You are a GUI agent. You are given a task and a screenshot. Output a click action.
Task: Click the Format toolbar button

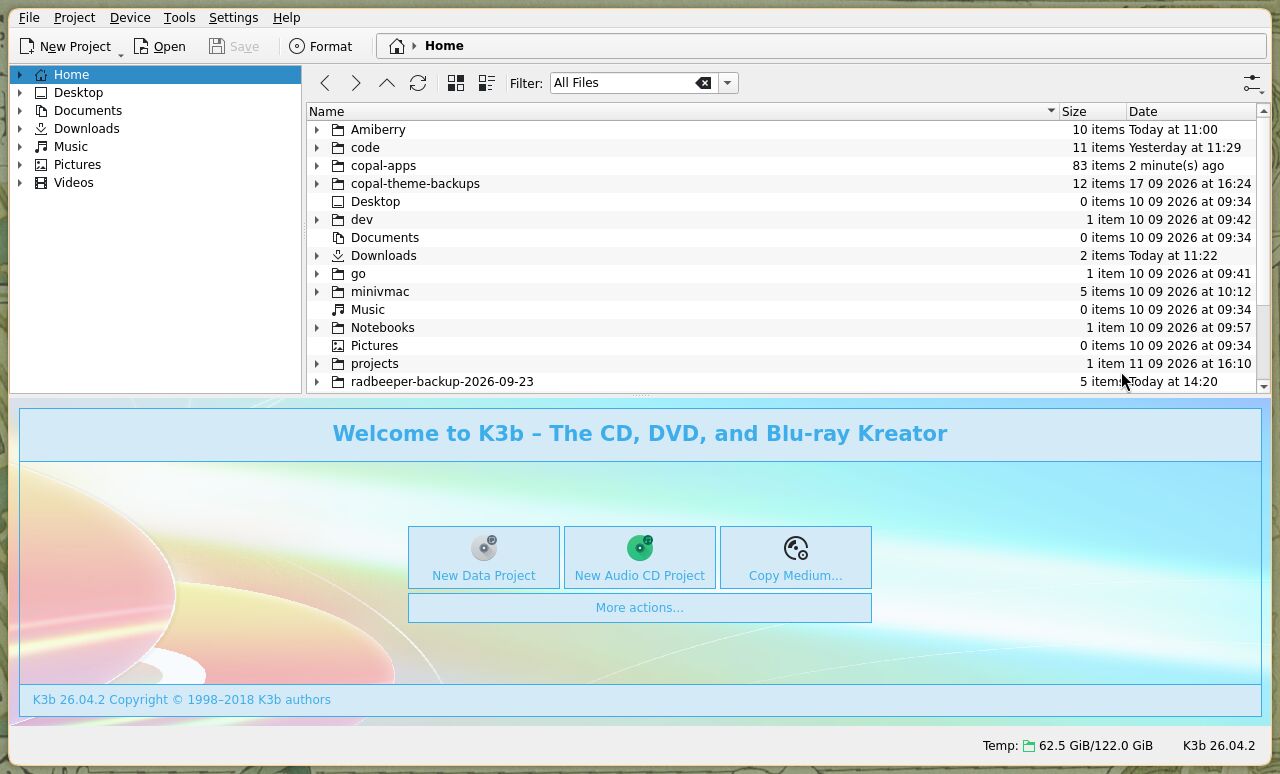(x=321, y=46)
